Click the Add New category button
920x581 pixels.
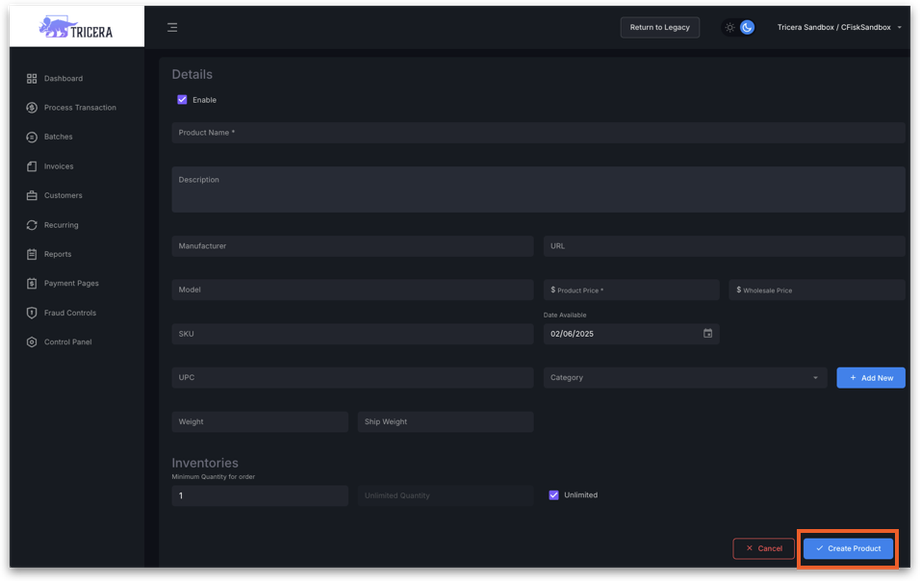(x=871, y=378)
